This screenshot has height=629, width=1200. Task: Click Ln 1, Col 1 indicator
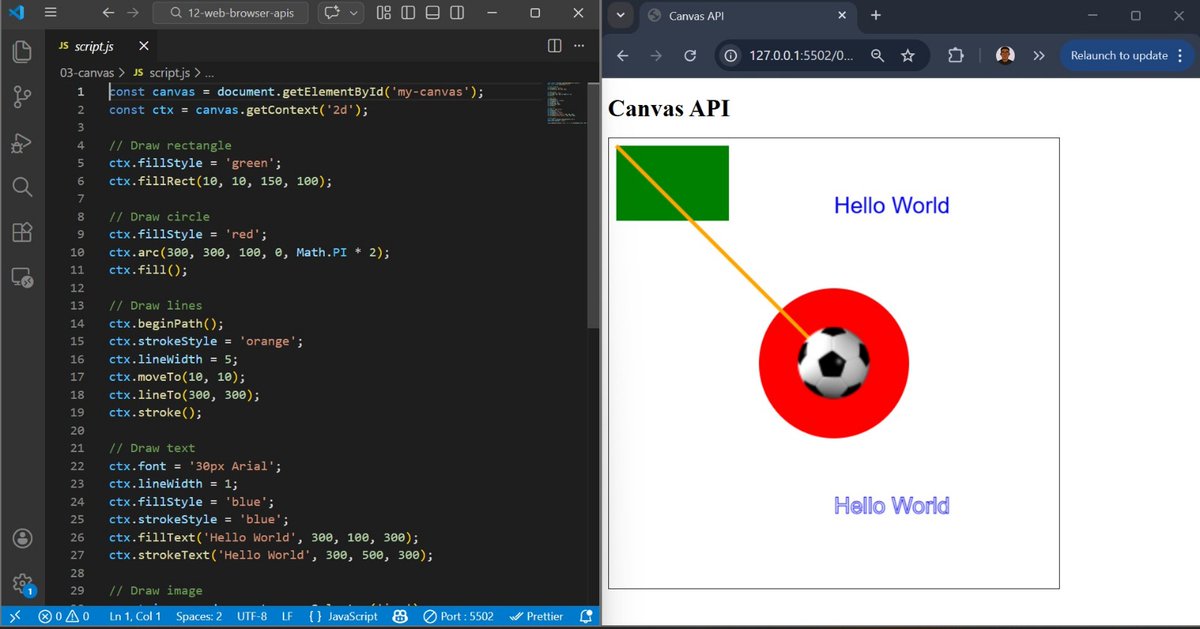[x=135, y=616]
